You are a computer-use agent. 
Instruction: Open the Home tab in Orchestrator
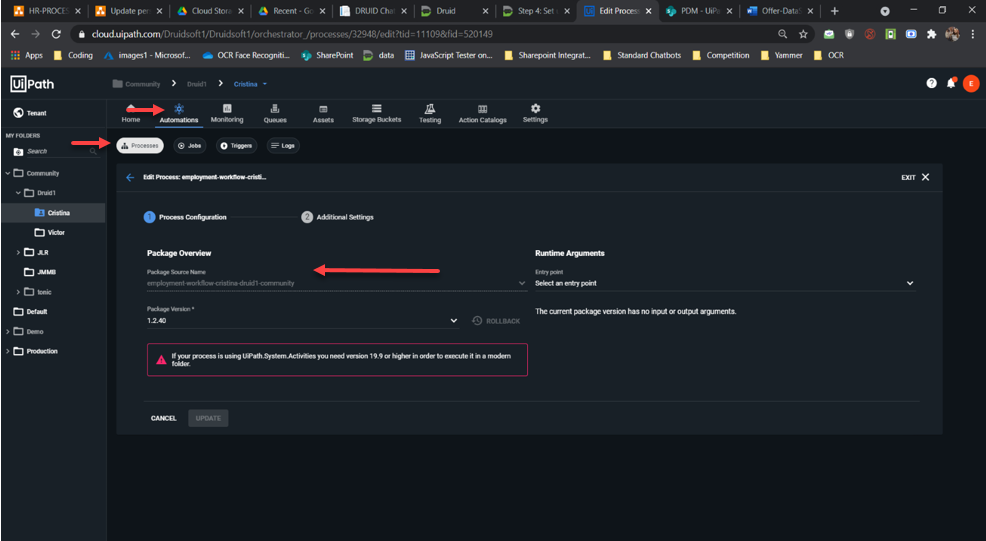click(131, 113)
